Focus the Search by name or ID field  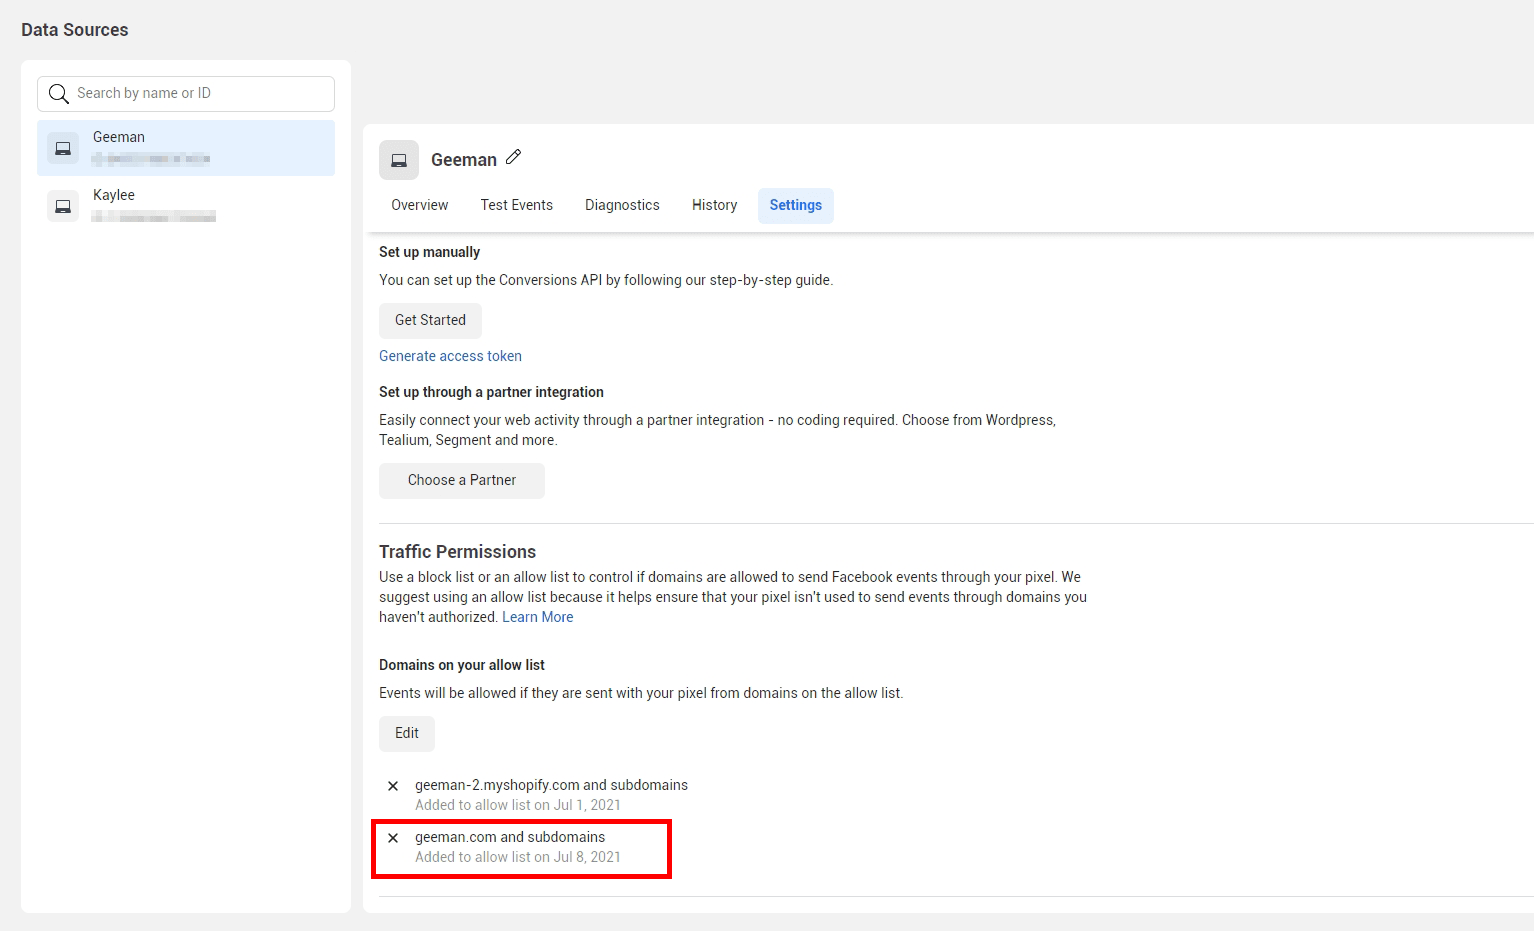click(200, 94)
